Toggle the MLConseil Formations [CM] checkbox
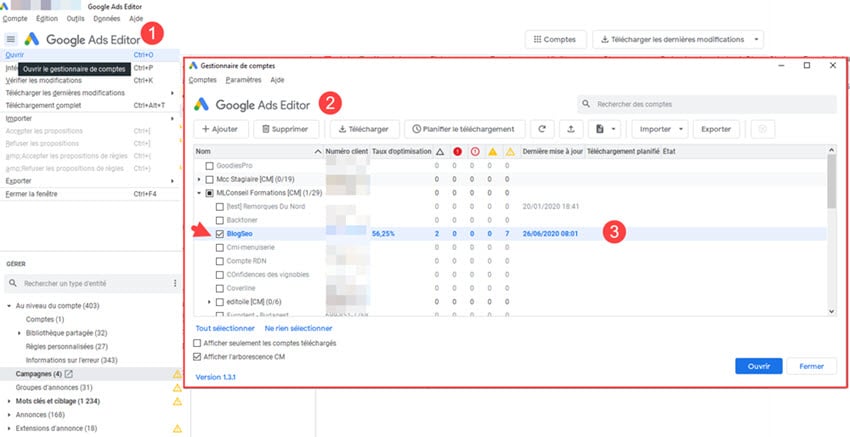This screenshot has height=437, width=850. point(209,193)
